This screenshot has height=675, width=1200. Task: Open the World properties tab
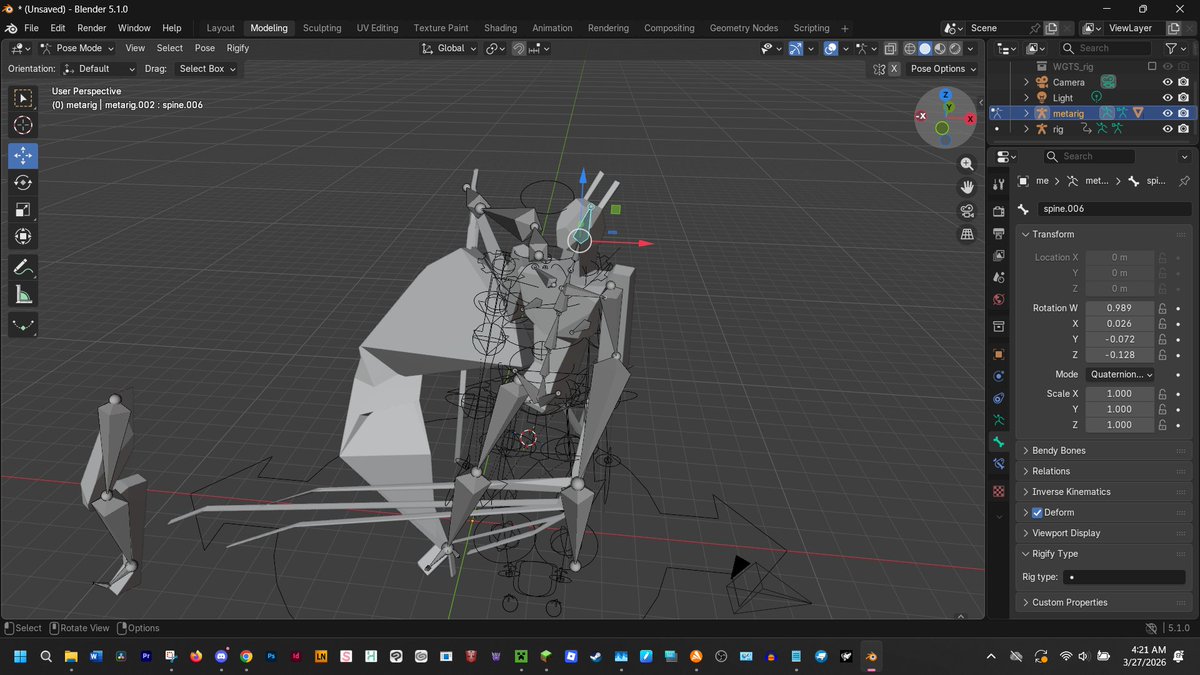998,299
